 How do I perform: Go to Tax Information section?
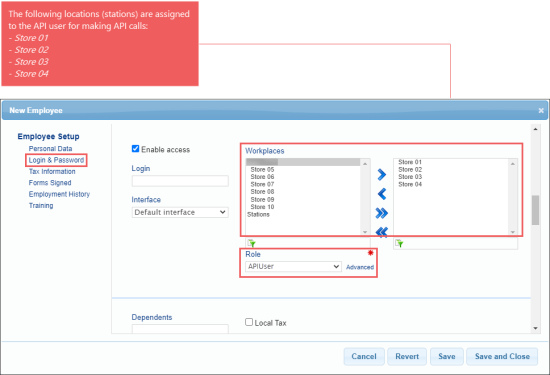point(52,172)
